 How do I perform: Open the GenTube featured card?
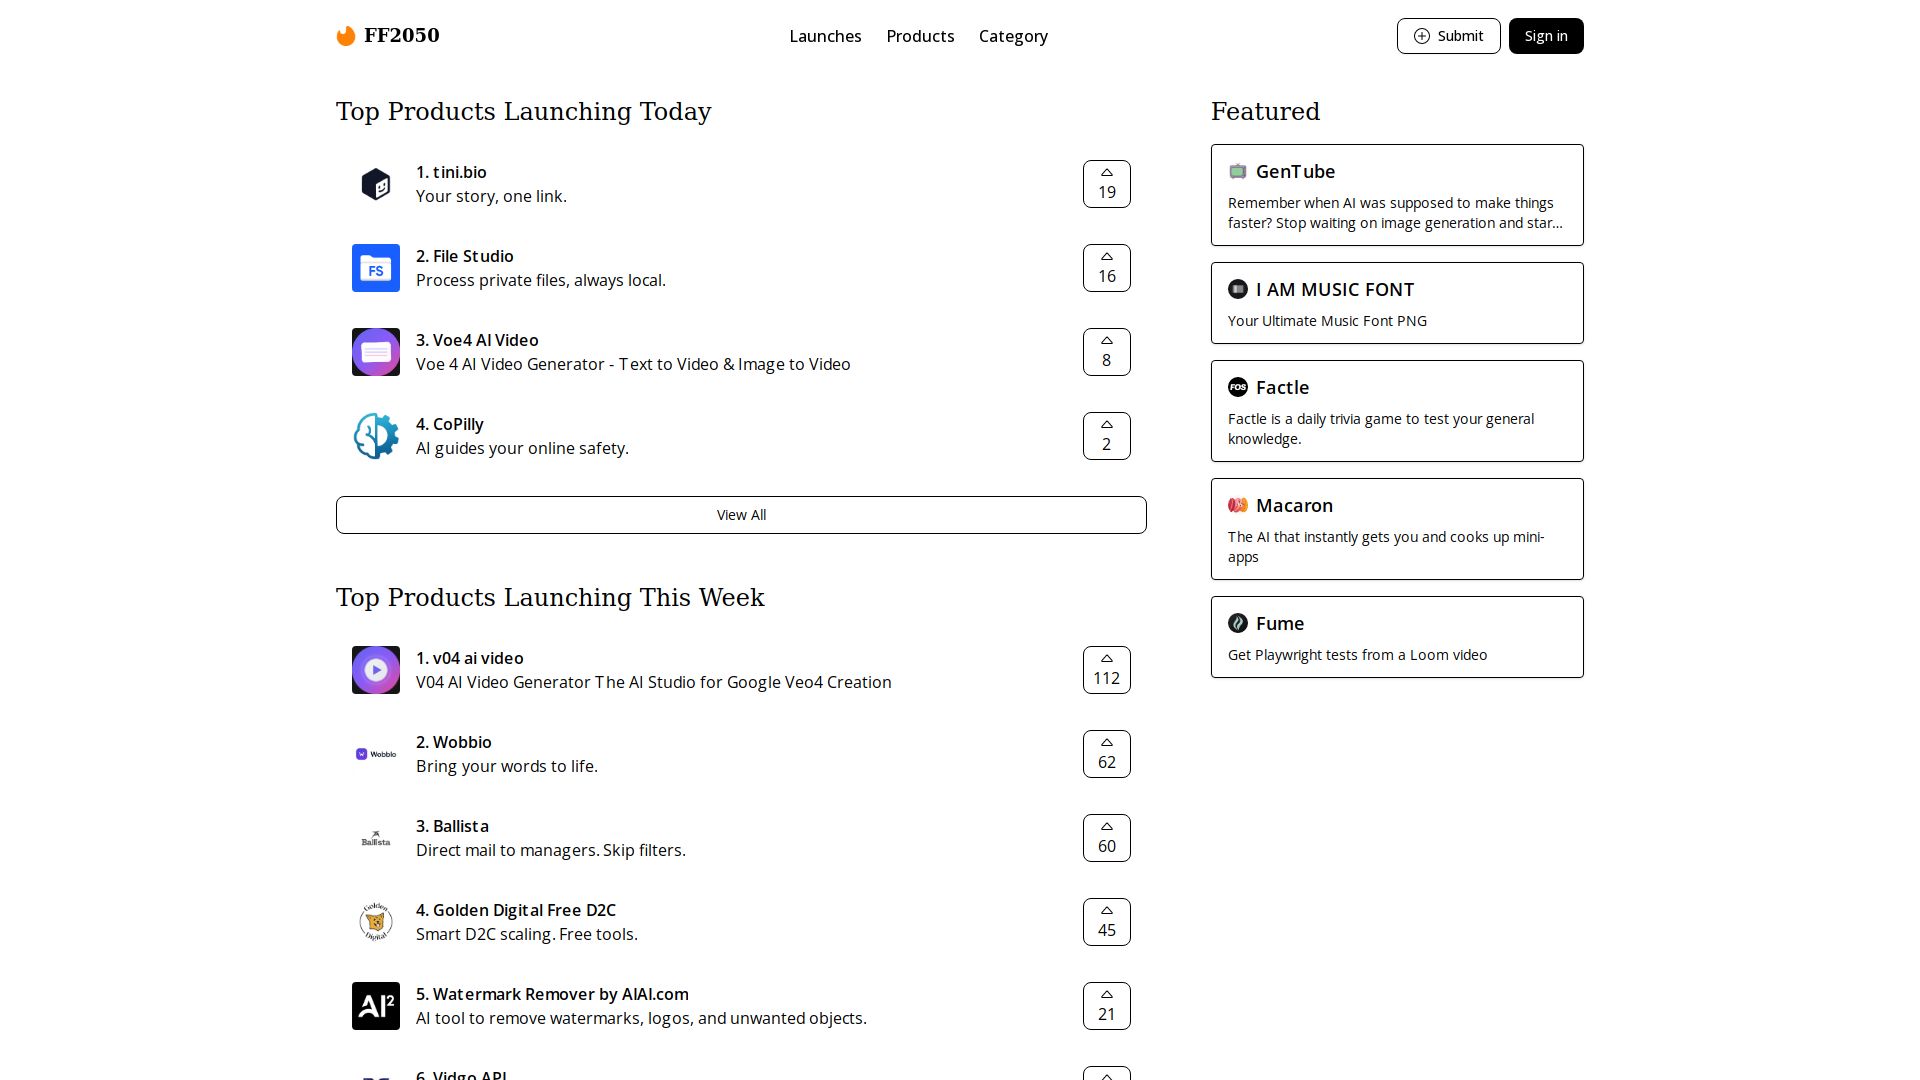[1396, 195]
